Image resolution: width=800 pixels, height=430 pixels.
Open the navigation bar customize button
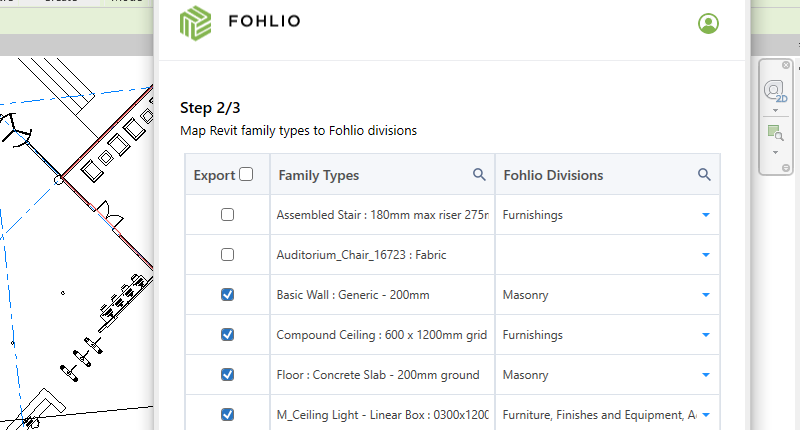tap(786, 168)
